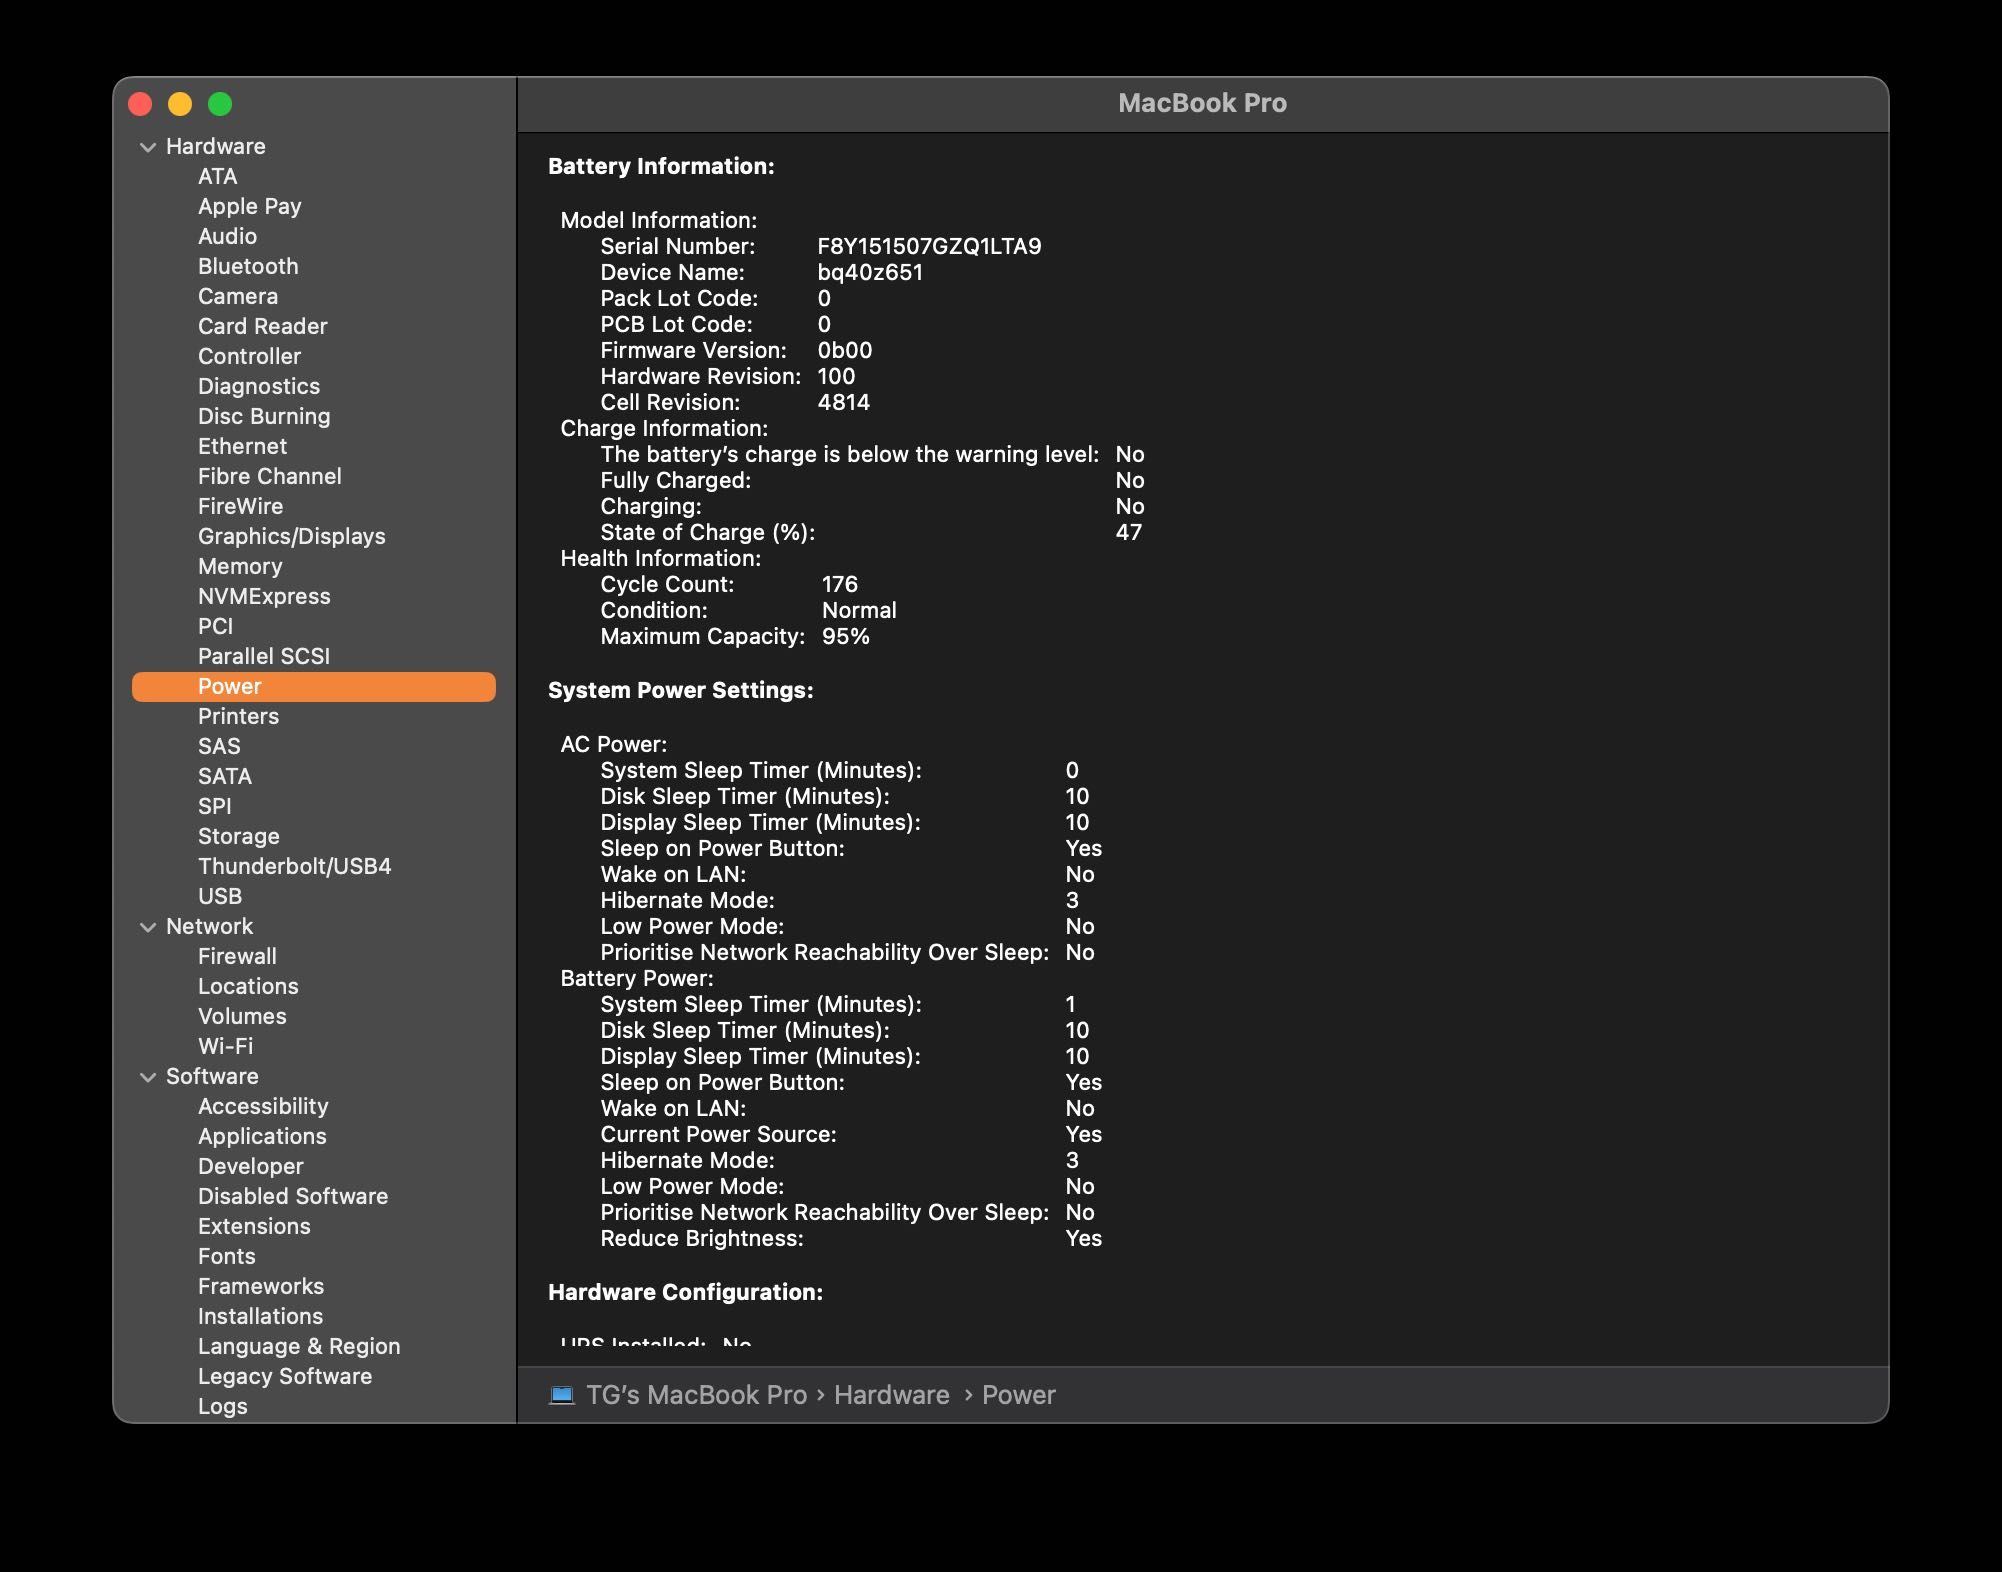The height and width of the screenshot is (1572, 2002).
Task: Select NVMExpress in the sidebar
Action: coord(264,596)
